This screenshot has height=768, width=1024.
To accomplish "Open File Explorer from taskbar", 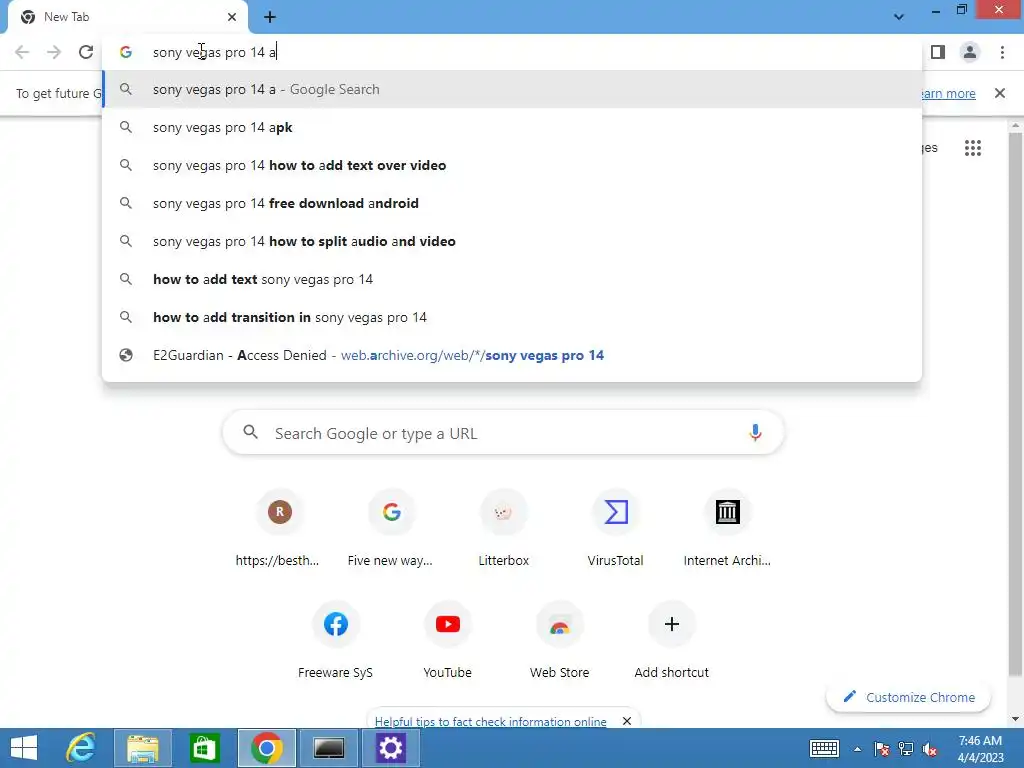I will (x=142, y=748).
